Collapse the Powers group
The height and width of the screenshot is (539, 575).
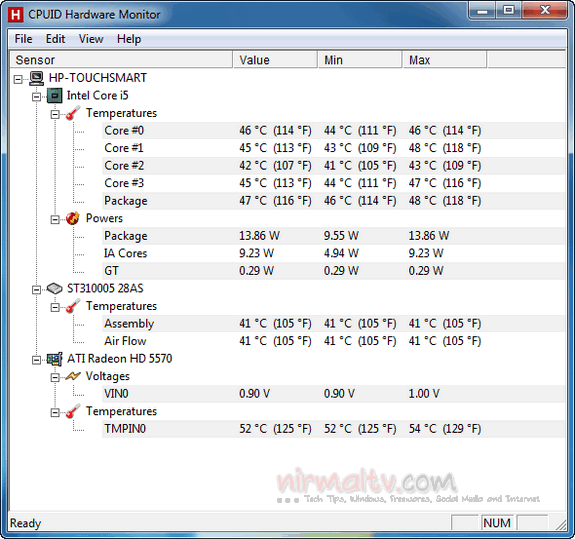tap(55, 220)
